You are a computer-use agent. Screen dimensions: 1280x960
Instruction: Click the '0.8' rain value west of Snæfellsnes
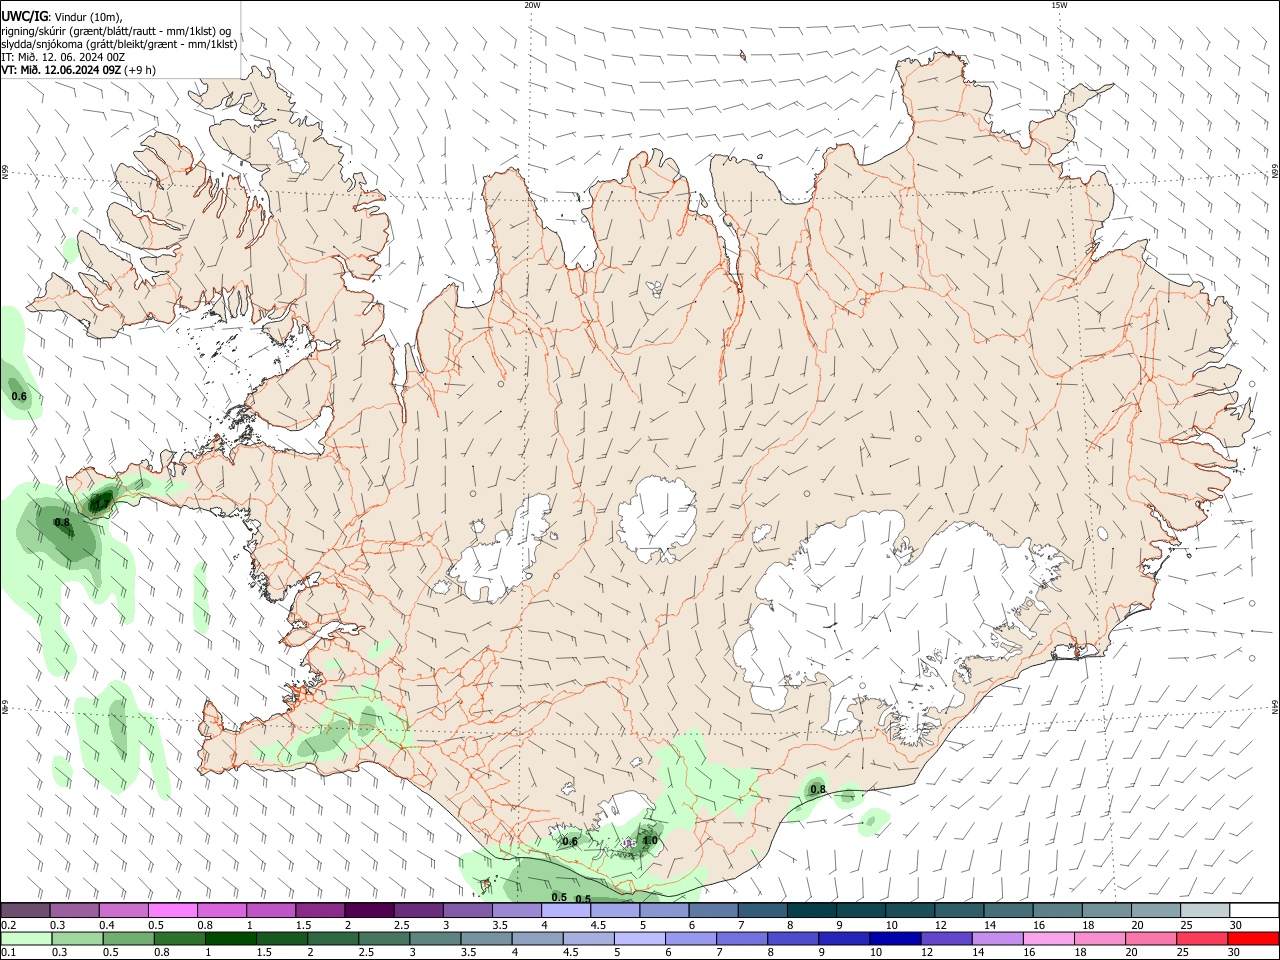pyautogui.click(x=62, y=522)
